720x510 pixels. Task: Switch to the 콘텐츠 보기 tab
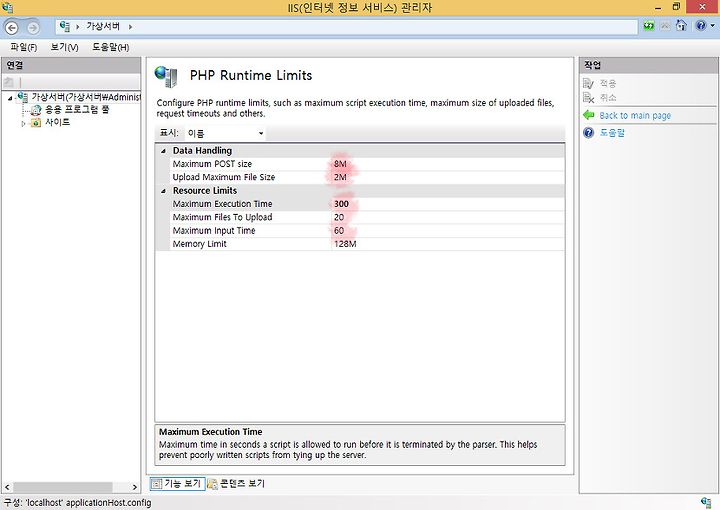point(236,483)
